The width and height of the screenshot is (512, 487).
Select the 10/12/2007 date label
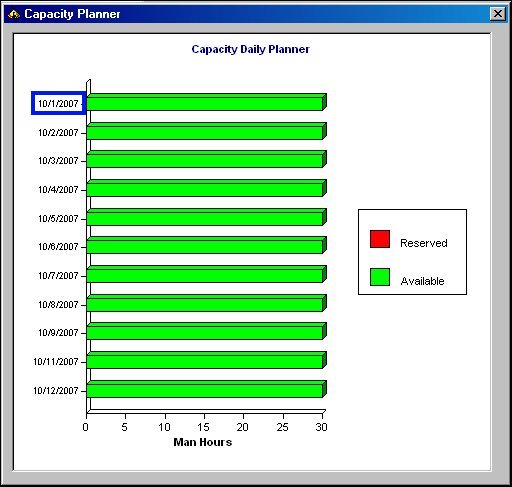click(x=56, y=391)
